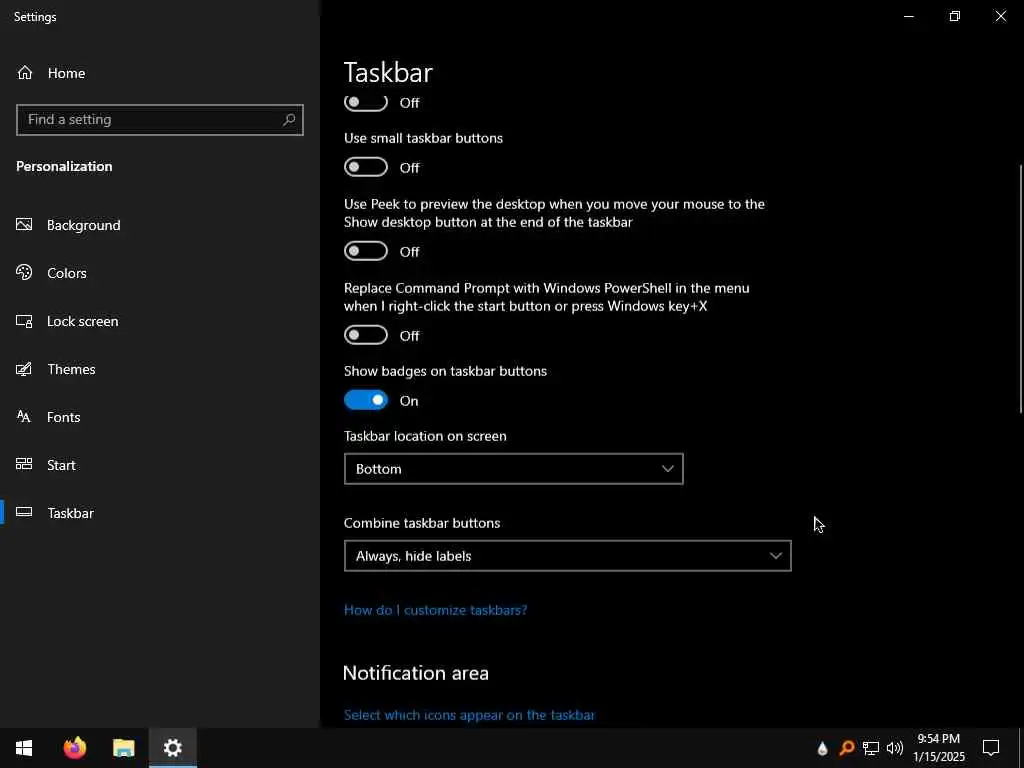Restore down the Settings window
This screenshot has width=1024, height=768.
click(955, 16)
